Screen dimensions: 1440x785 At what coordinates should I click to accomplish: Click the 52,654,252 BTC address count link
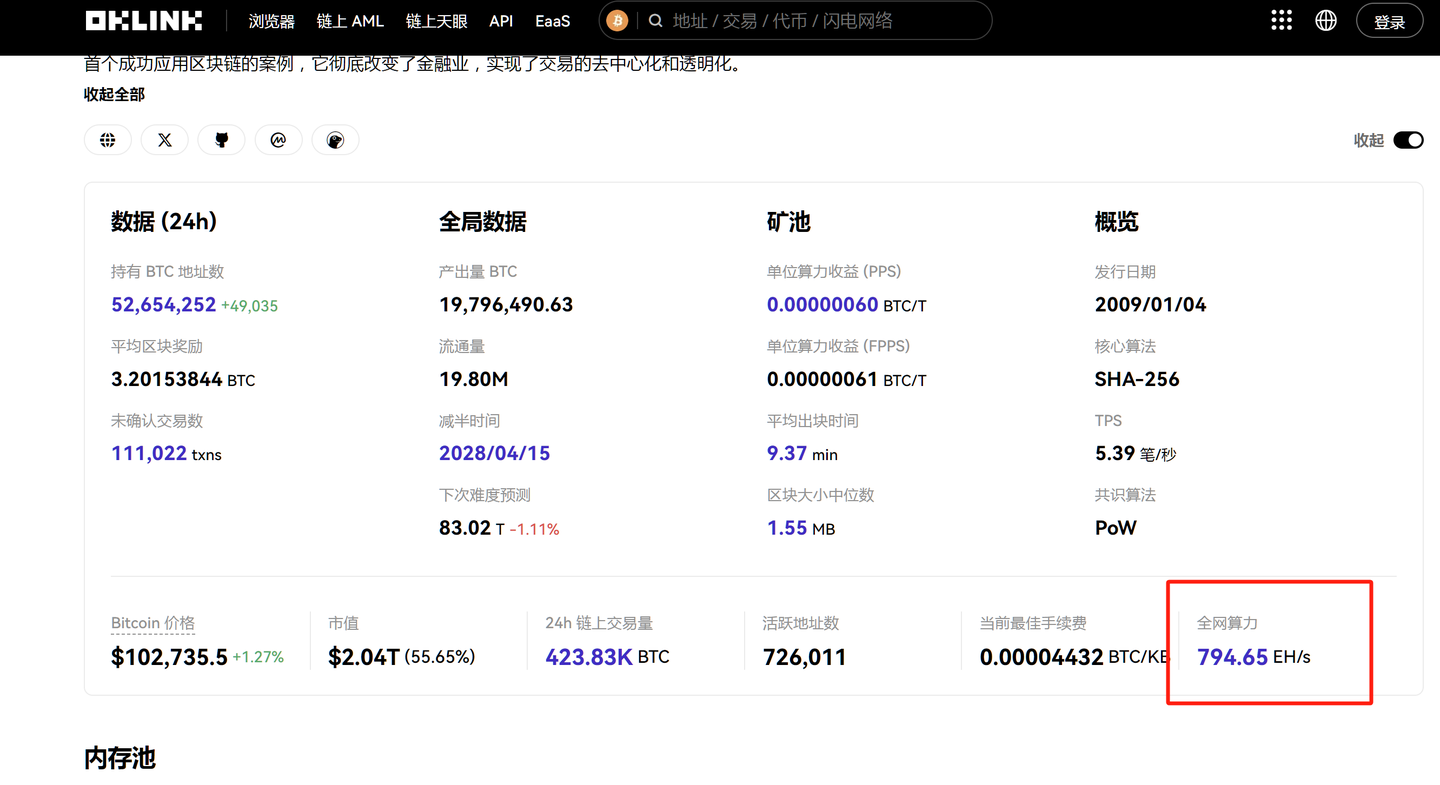tap(163, 305)
